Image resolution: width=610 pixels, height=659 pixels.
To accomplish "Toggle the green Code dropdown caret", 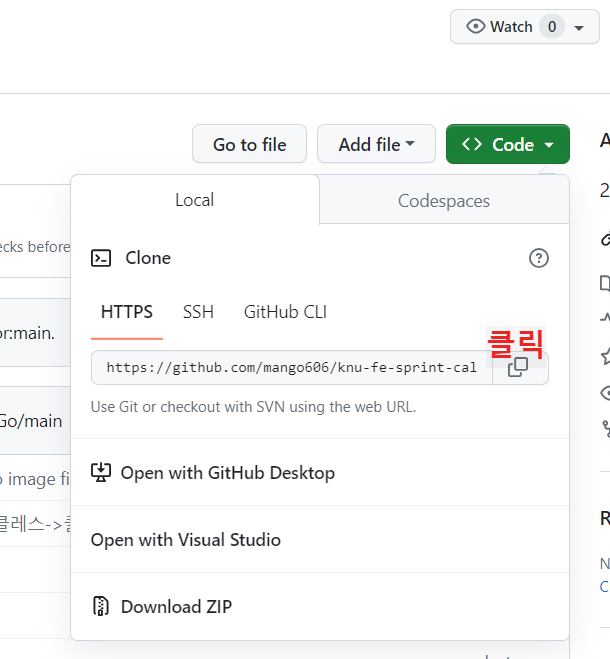I will coord(549,145).
